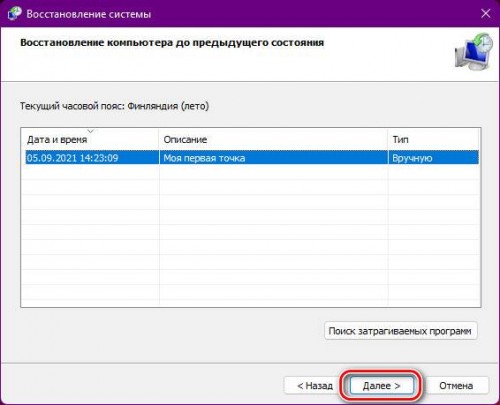The image size is (500, 405).
Task: Click the Восстановление компьютера до предыдущего состояния heading
Action: click(172, 43)
